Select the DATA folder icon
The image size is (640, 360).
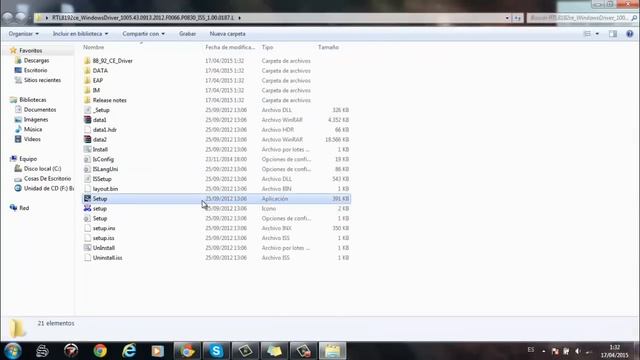coord(87,71)
